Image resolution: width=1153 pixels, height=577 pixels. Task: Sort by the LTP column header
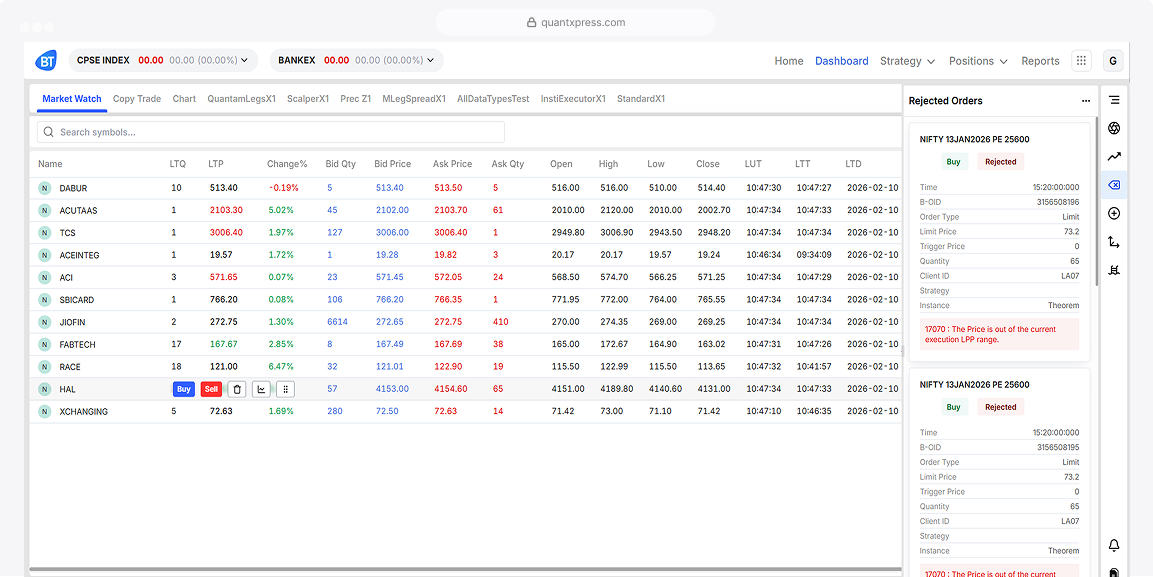point(216,164)
